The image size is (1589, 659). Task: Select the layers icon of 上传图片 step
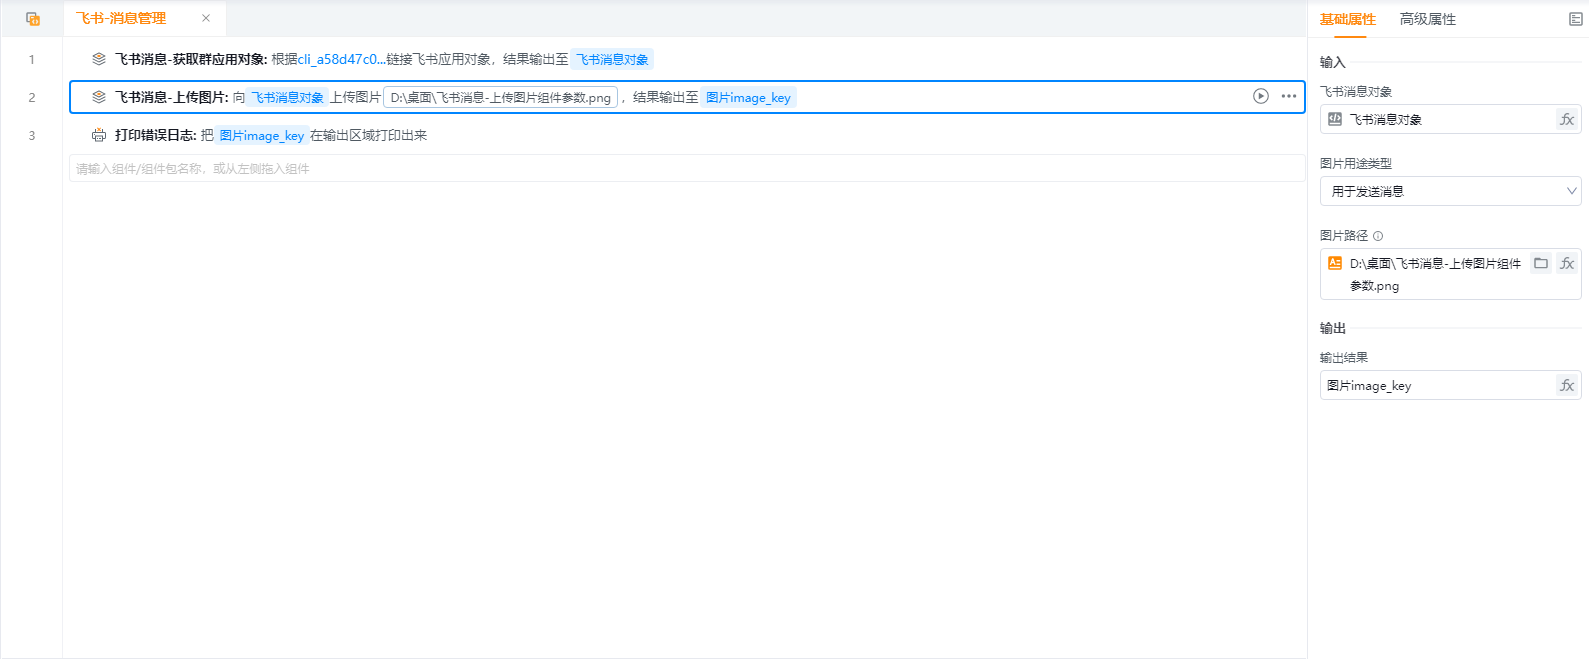(99, 97)
